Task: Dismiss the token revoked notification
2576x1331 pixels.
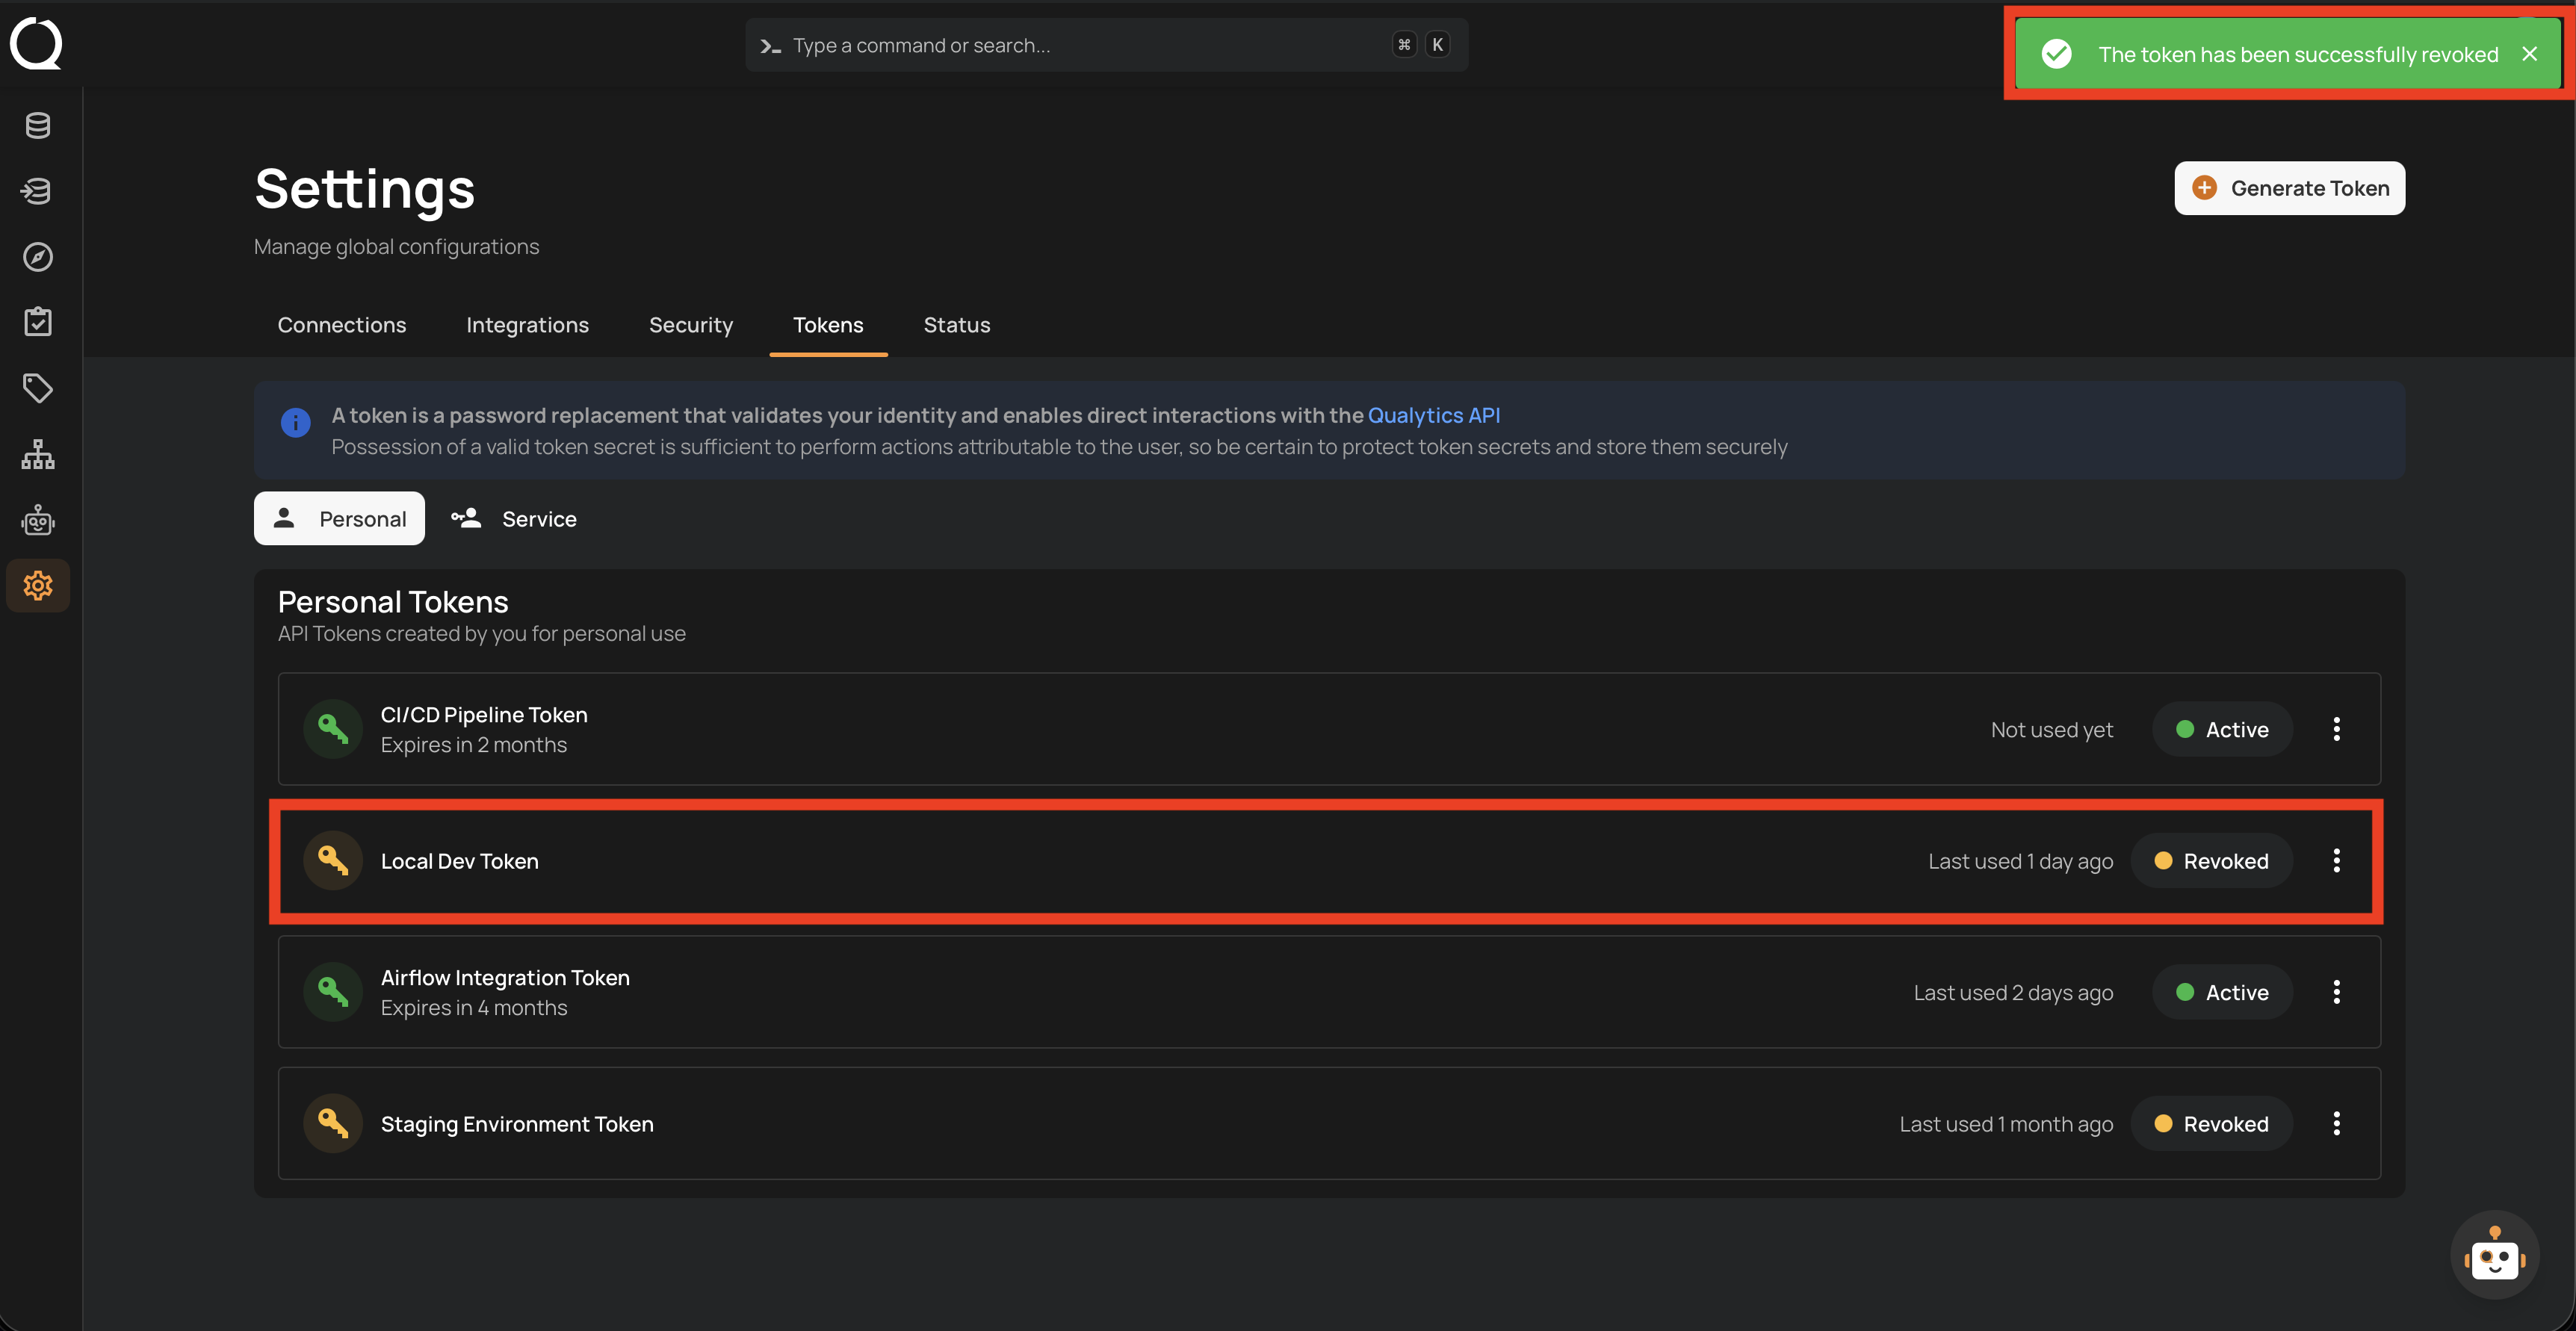Action: (x=2529, y=54)
